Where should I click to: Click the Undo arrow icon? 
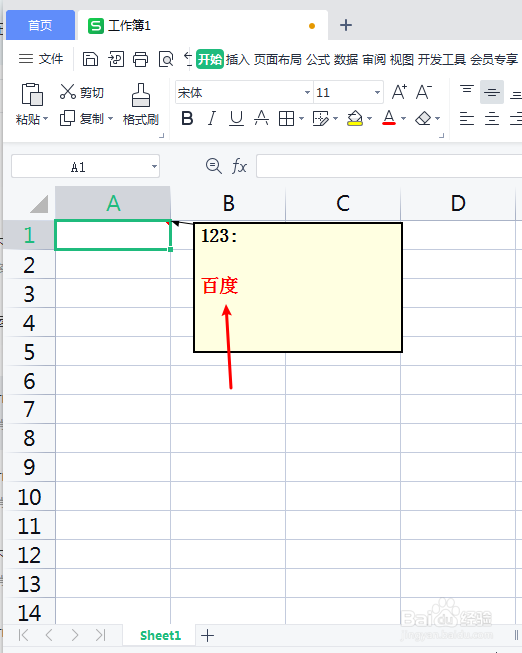[x=188, y=59]
